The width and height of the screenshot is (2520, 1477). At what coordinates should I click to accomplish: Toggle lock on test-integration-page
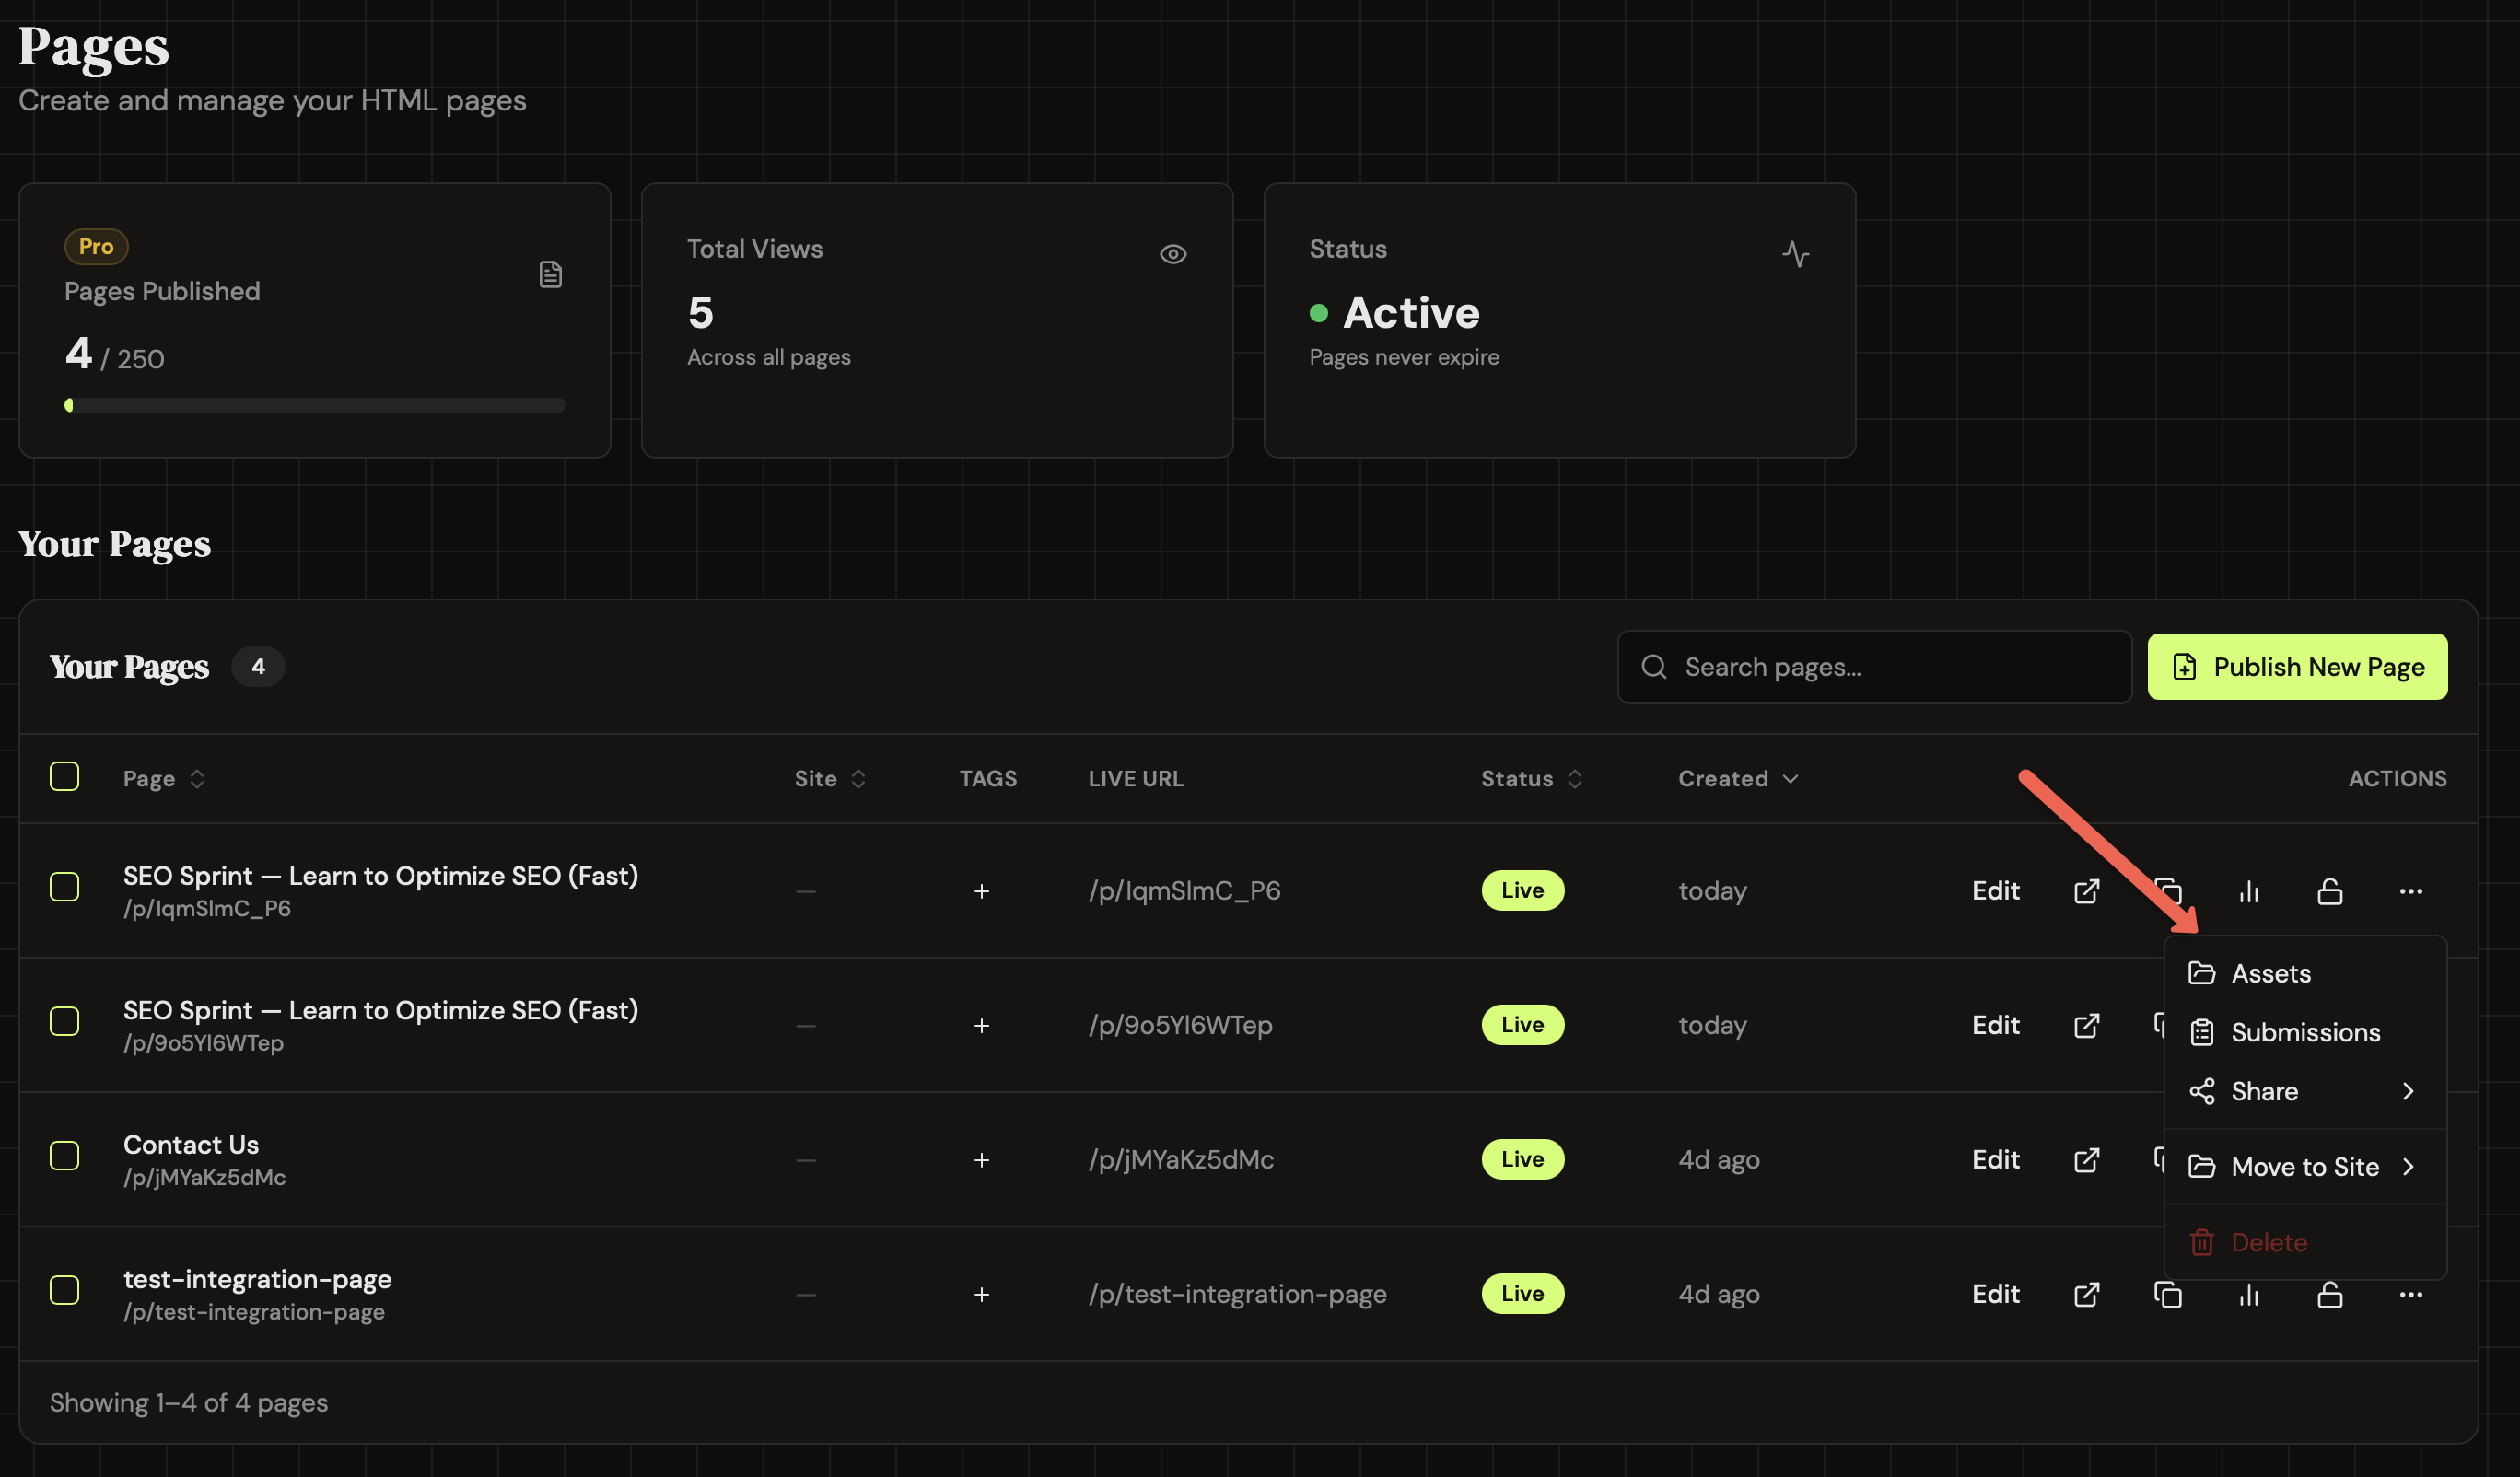click(2330, 1294)
